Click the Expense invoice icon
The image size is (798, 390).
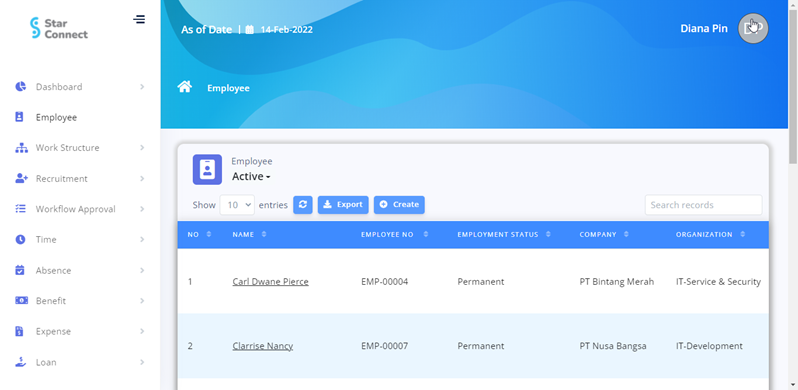click(x=19, y=331)
